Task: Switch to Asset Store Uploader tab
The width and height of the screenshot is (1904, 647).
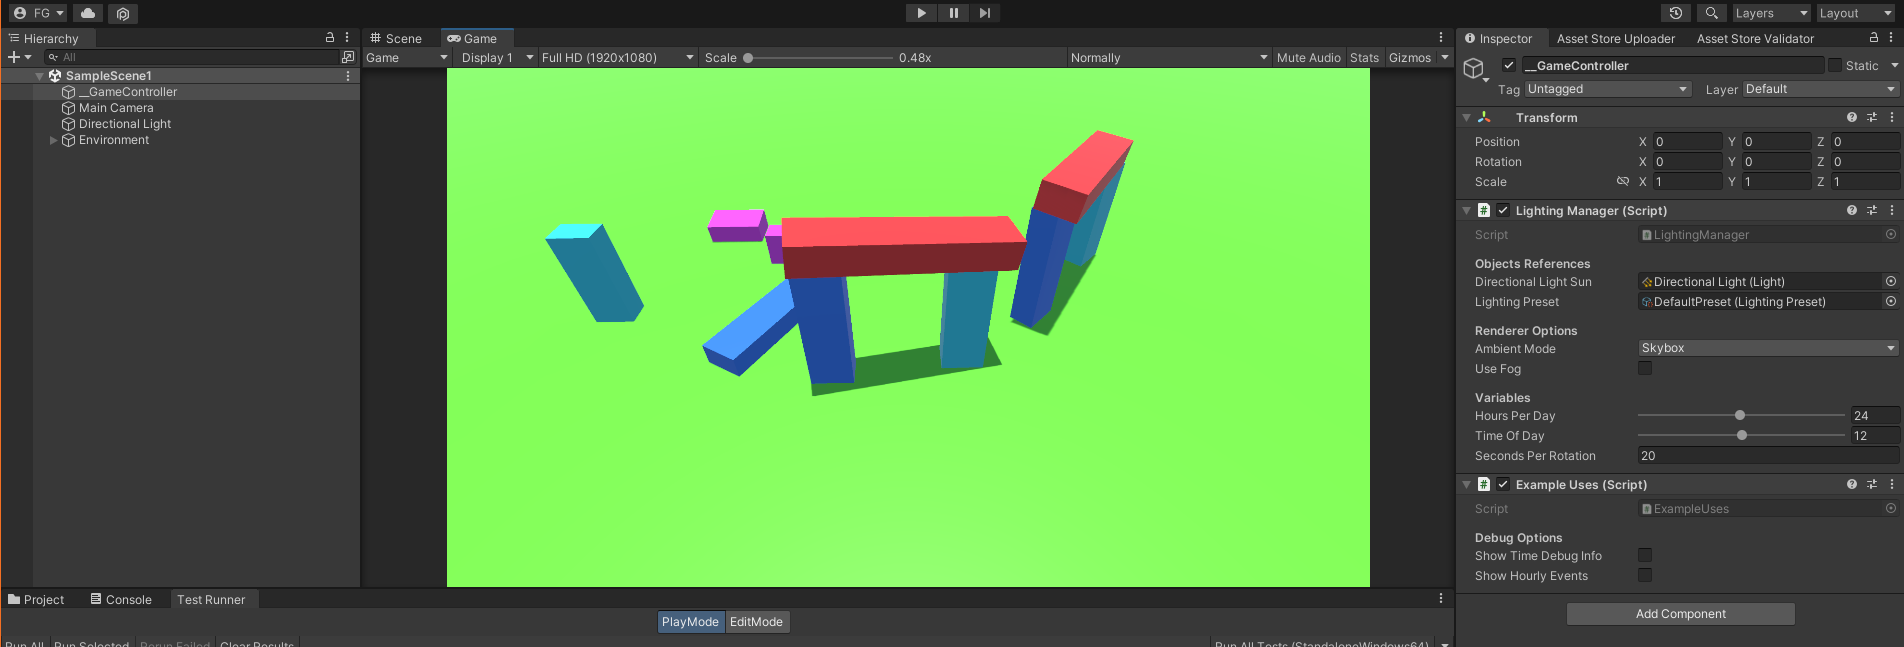Action: click(1616, 38)
